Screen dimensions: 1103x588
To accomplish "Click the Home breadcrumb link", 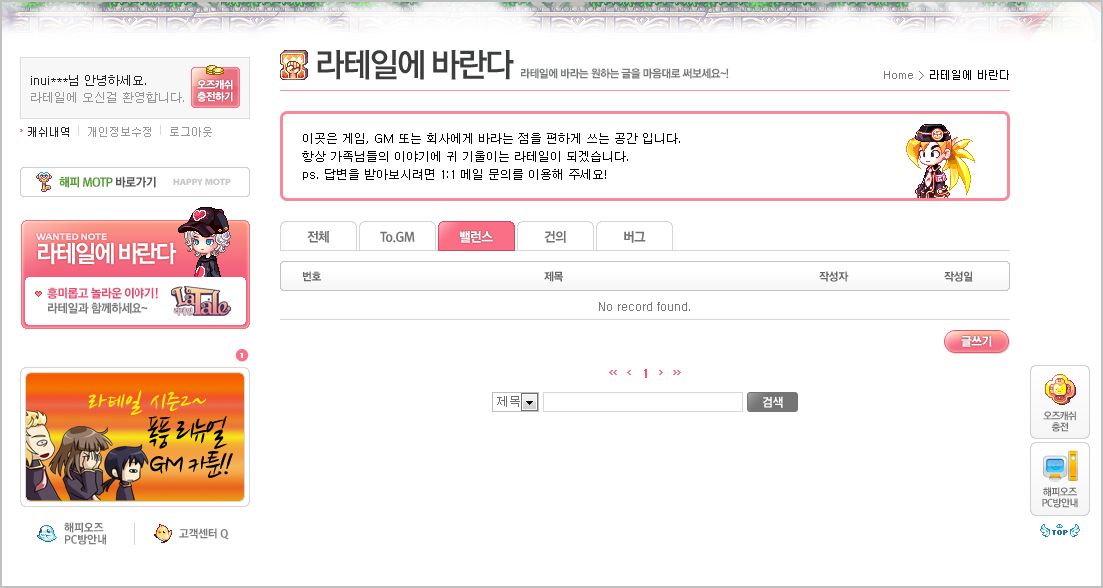I will coord(897,75).
